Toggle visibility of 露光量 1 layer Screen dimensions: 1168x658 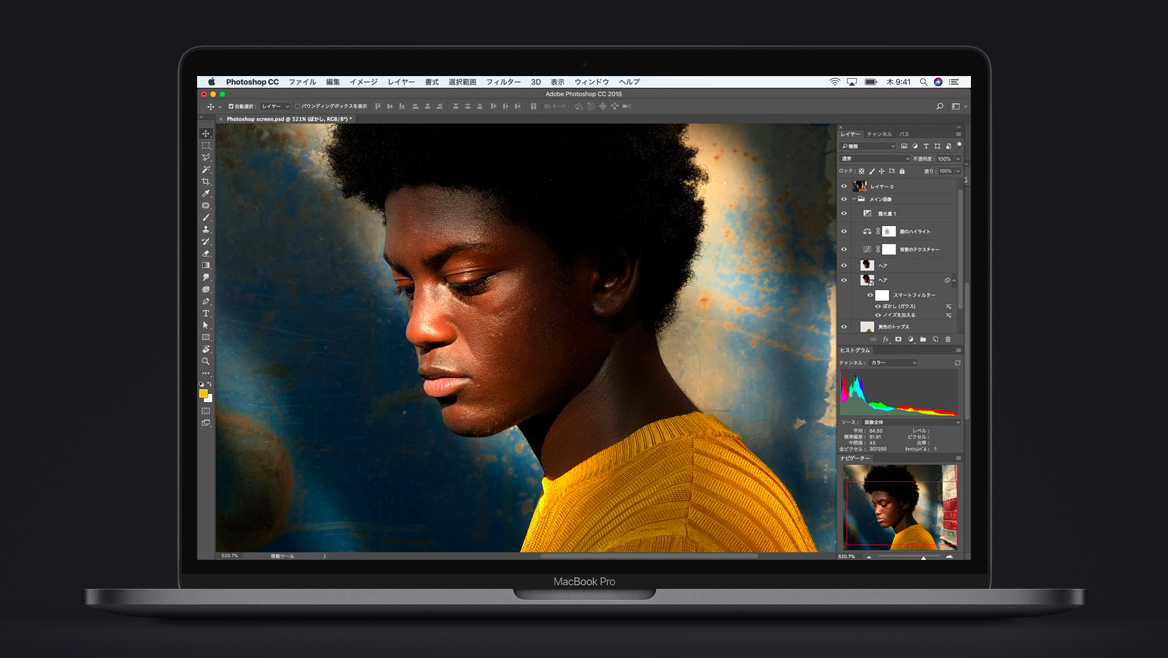pos(844,213)
